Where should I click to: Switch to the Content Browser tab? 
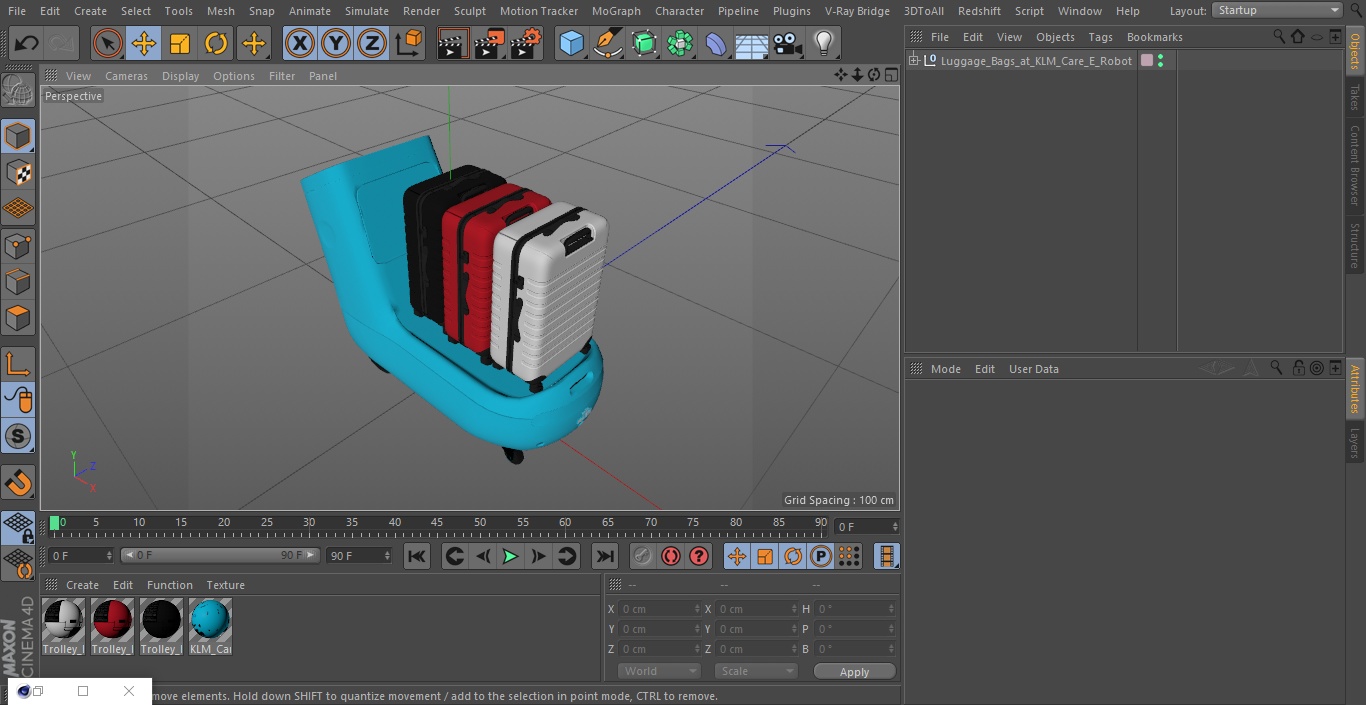(x=1355, y=164)
